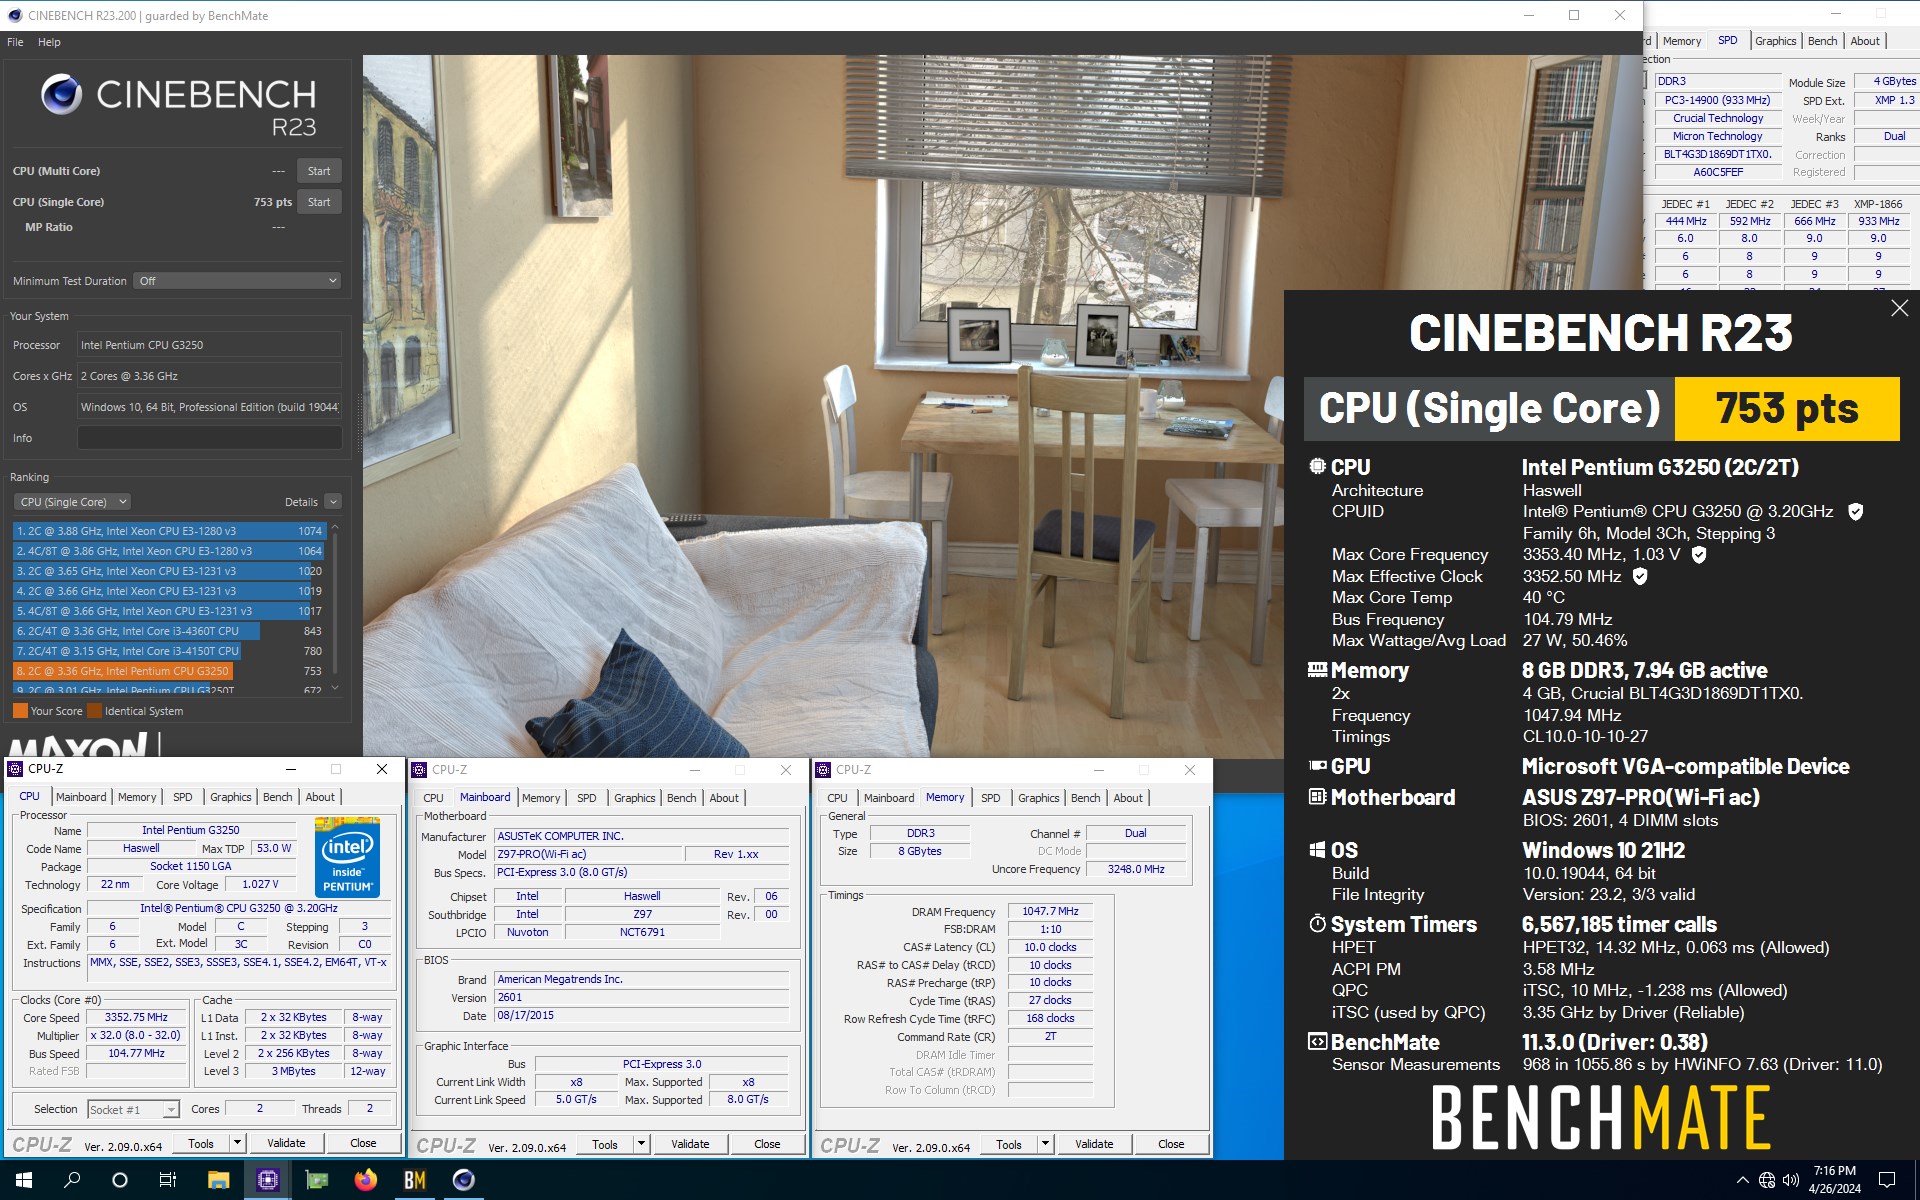Click shield beside Max Effective Clock

1640,576
